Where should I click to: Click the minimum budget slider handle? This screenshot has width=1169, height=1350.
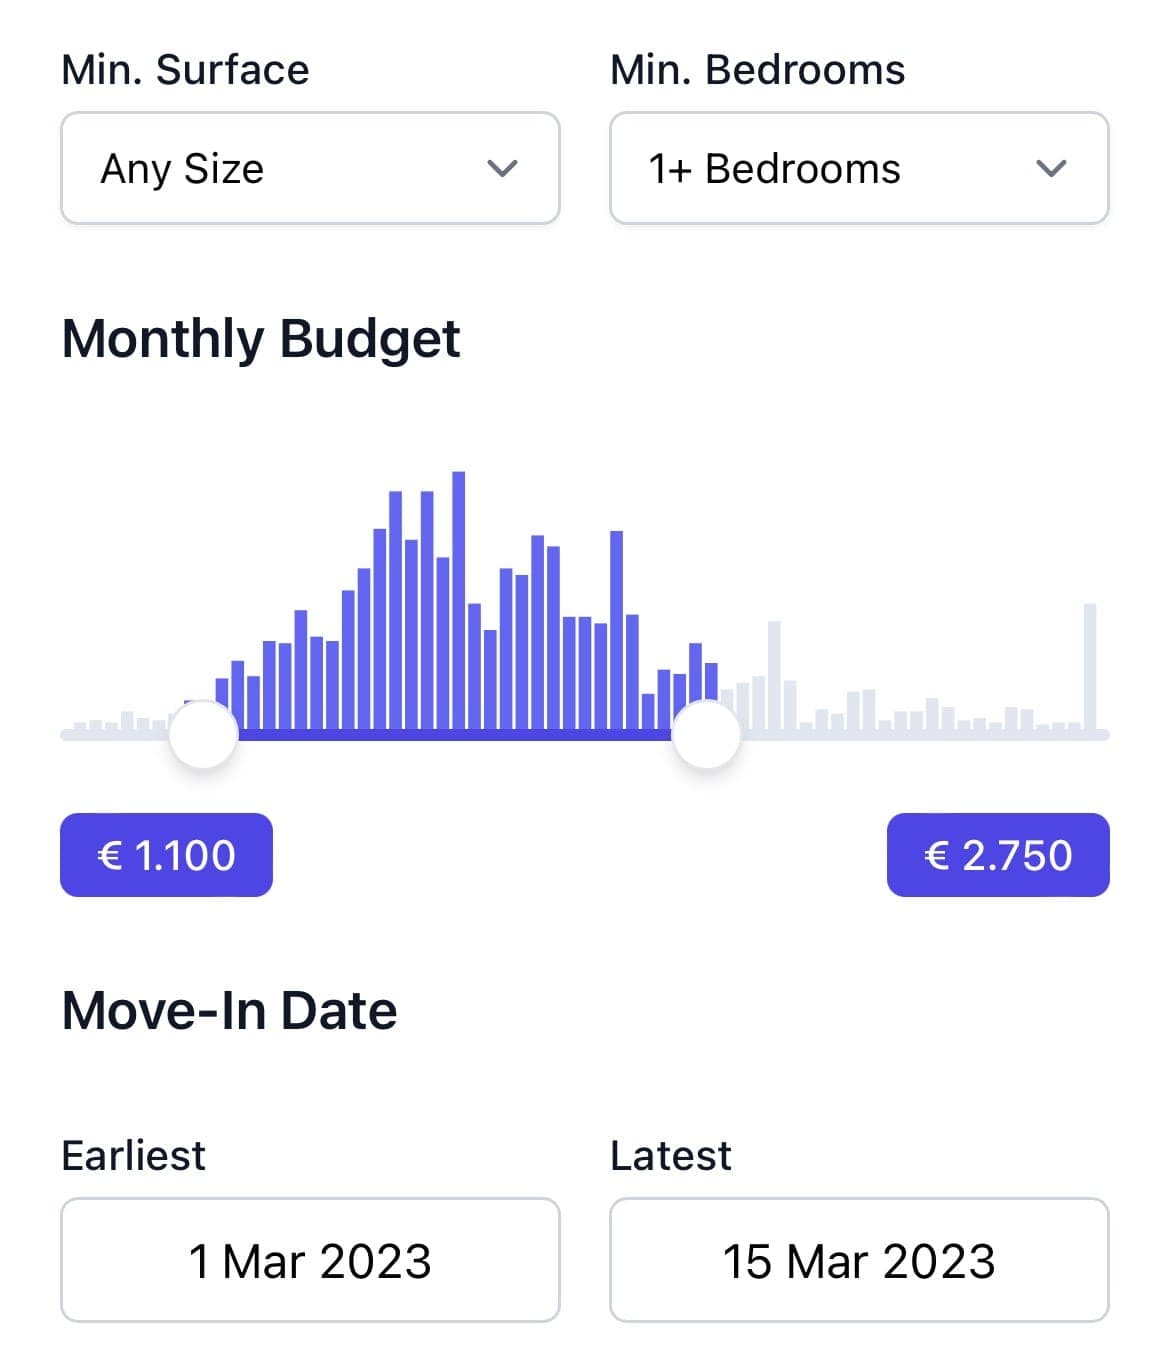pyautogui.click(x=203, y=735)
